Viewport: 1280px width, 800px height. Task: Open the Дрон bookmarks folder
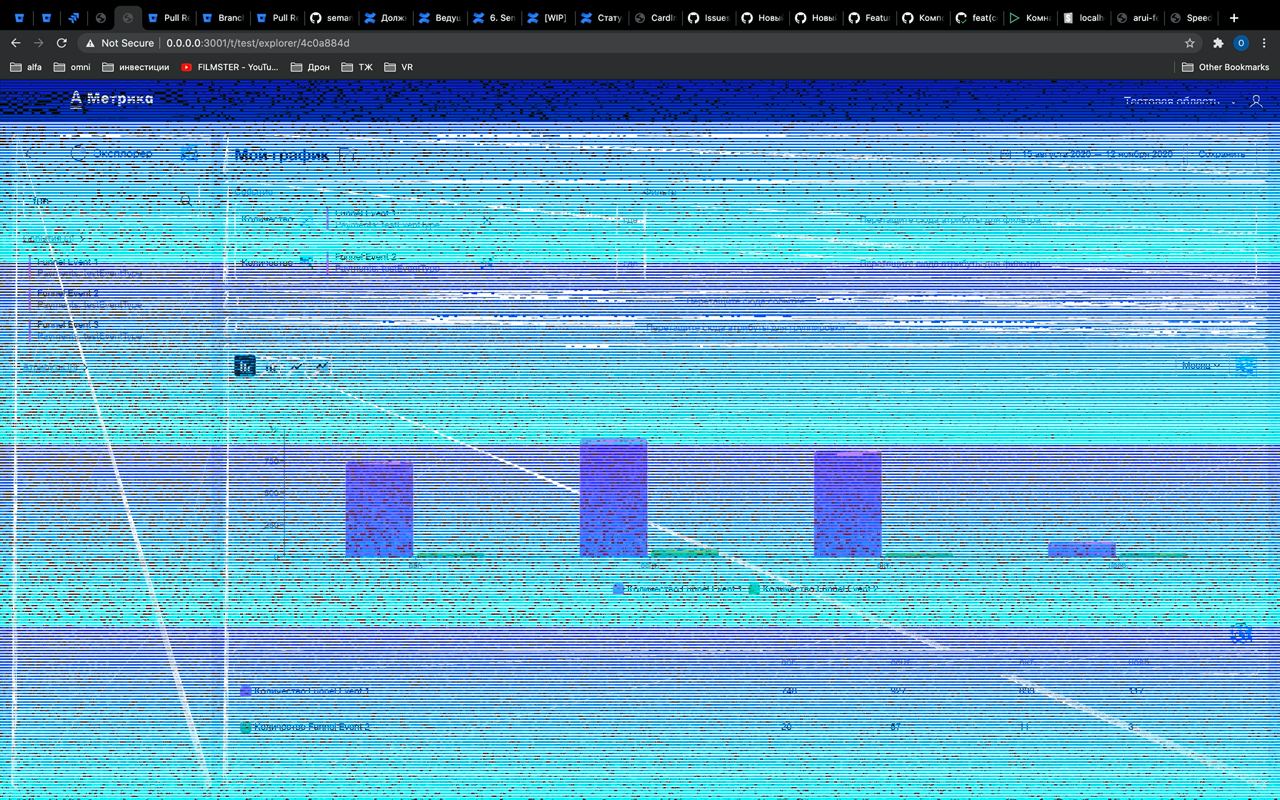pos(310,67)
